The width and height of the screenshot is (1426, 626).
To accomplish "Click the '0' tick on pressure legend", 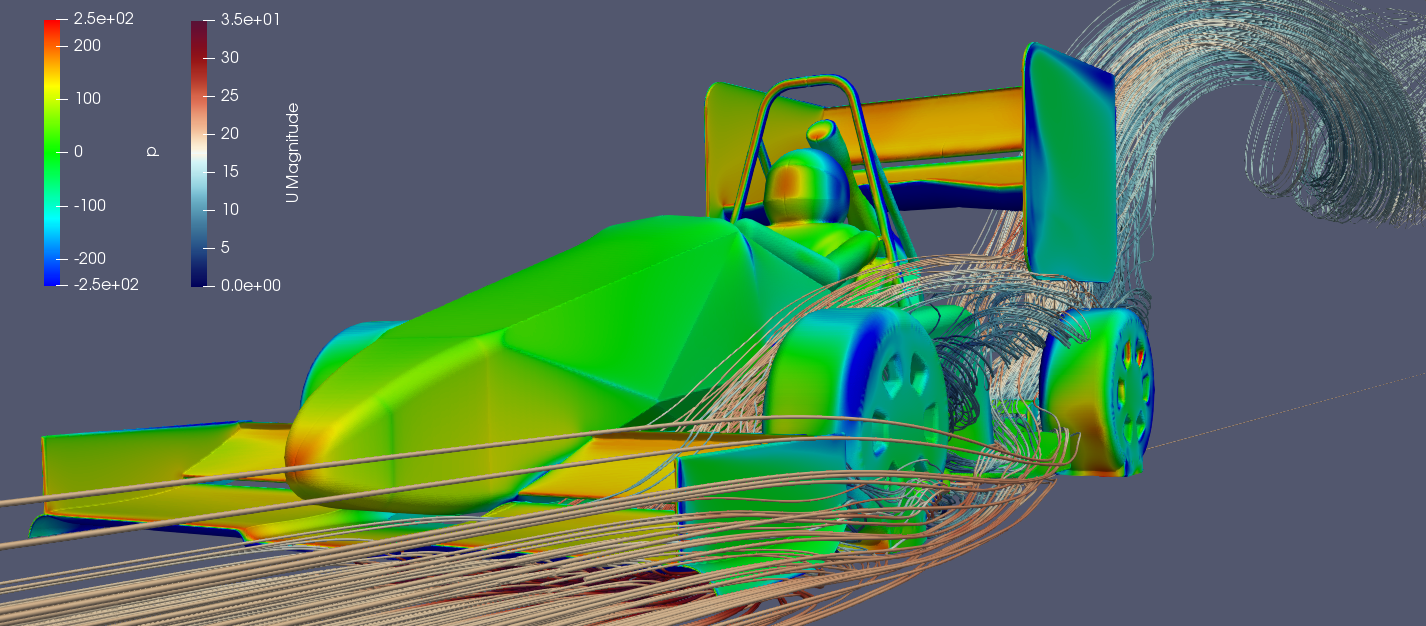I will (x=77, y=152).
